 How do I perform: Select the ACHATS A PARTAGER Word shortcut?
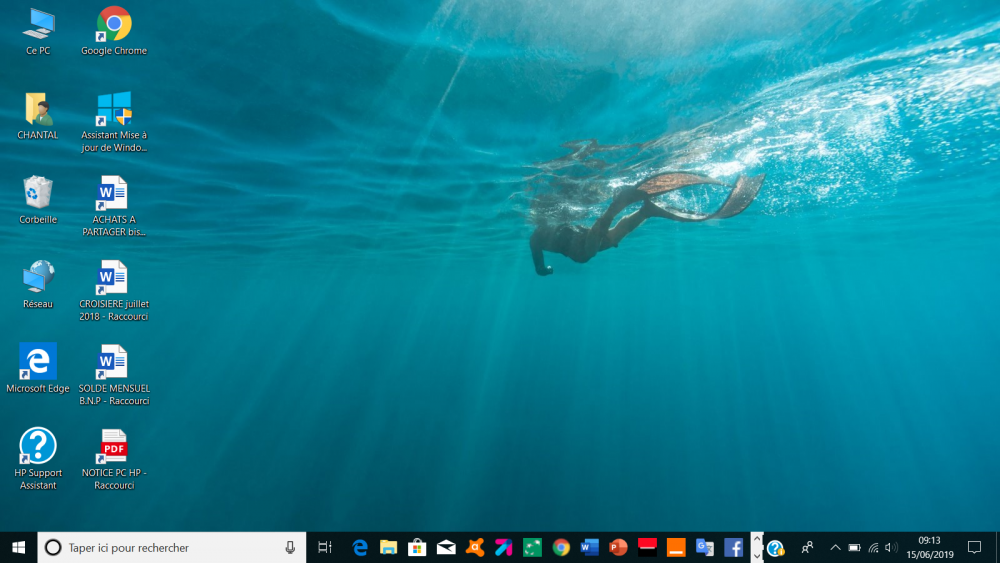pyautogui.click(x=114, y=207)
